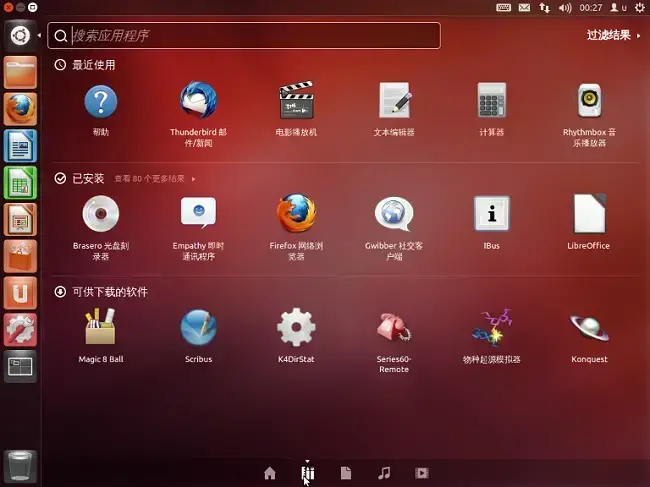Switch to the Applications lens tab
The height and width of the screenshot is (487, 650).
[308, 473]
